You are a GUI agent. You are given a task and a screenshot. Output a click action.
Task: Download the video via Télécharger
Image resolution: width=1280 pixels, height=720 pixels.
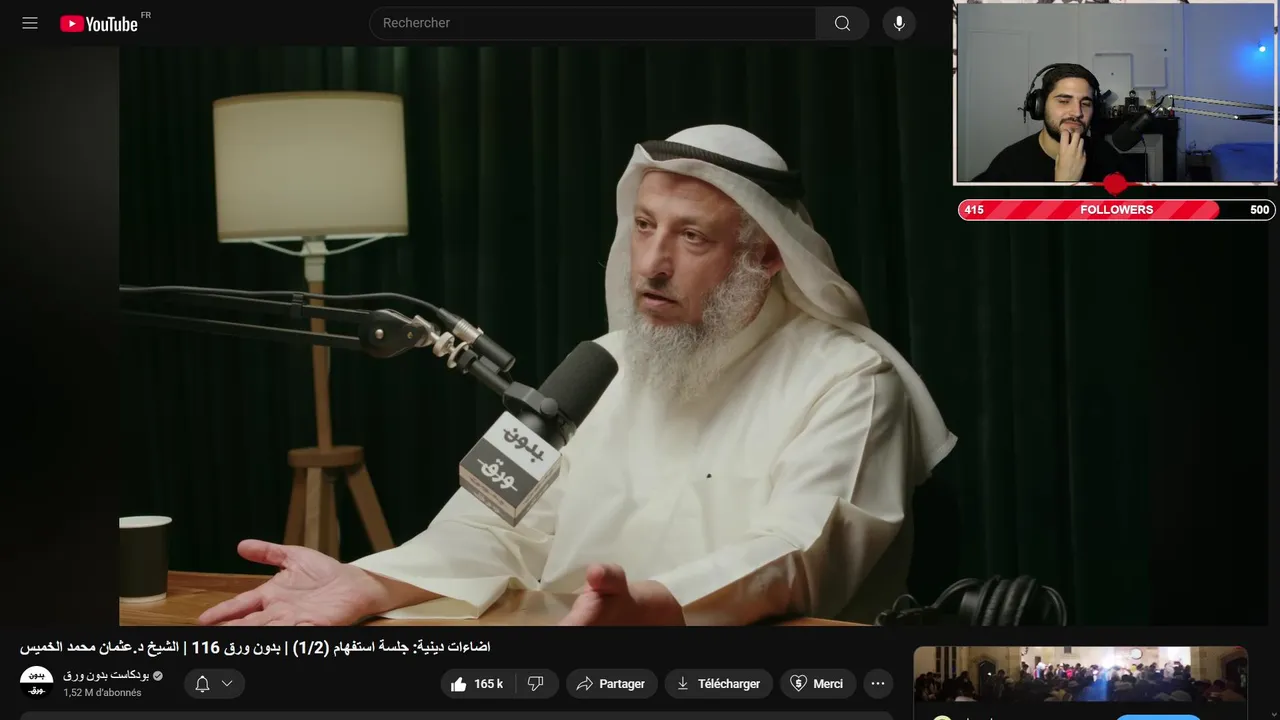718,684
